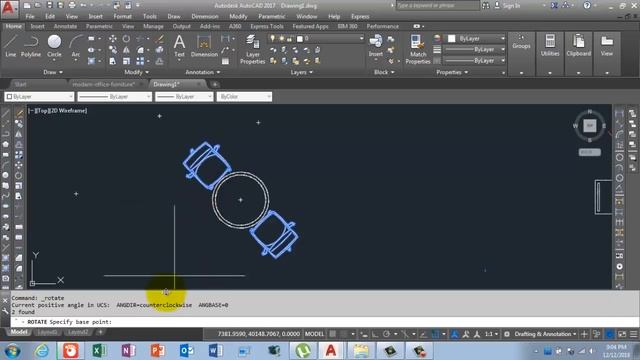Toggle Clean Screen icon in status bar

click(x=622, y=334)
